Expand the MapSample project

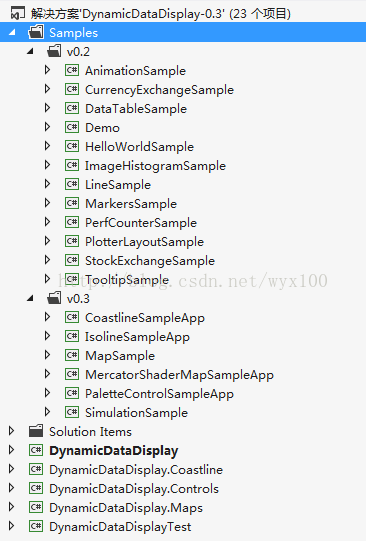click(48, 355)
